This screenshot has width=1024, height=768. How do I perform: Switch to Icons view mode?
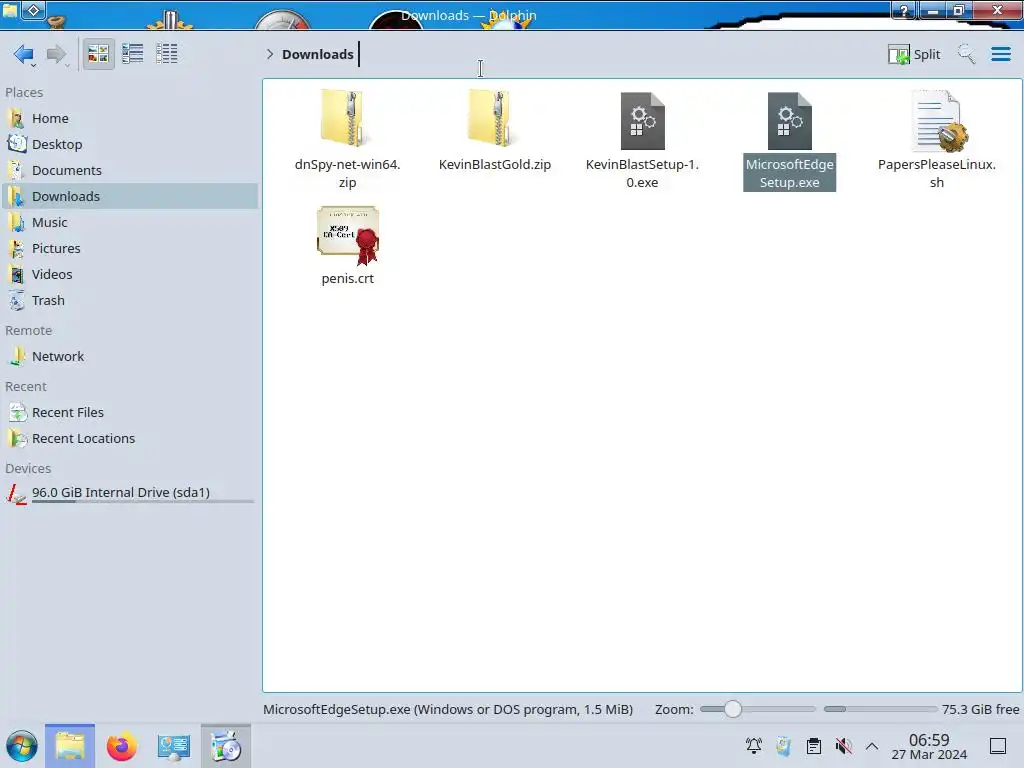tap(98, 54)
